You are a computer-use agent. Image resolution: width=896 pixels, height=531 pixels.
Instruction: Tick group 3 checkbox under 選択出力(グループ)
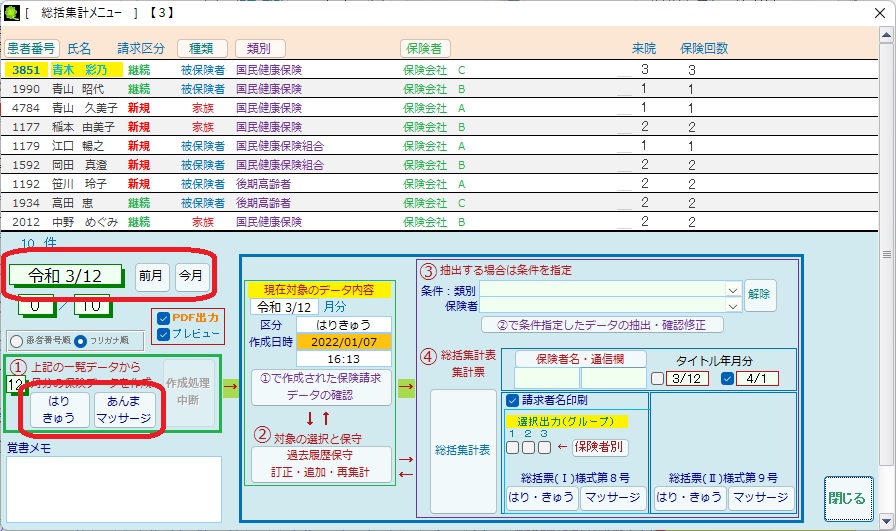(545, 447)
